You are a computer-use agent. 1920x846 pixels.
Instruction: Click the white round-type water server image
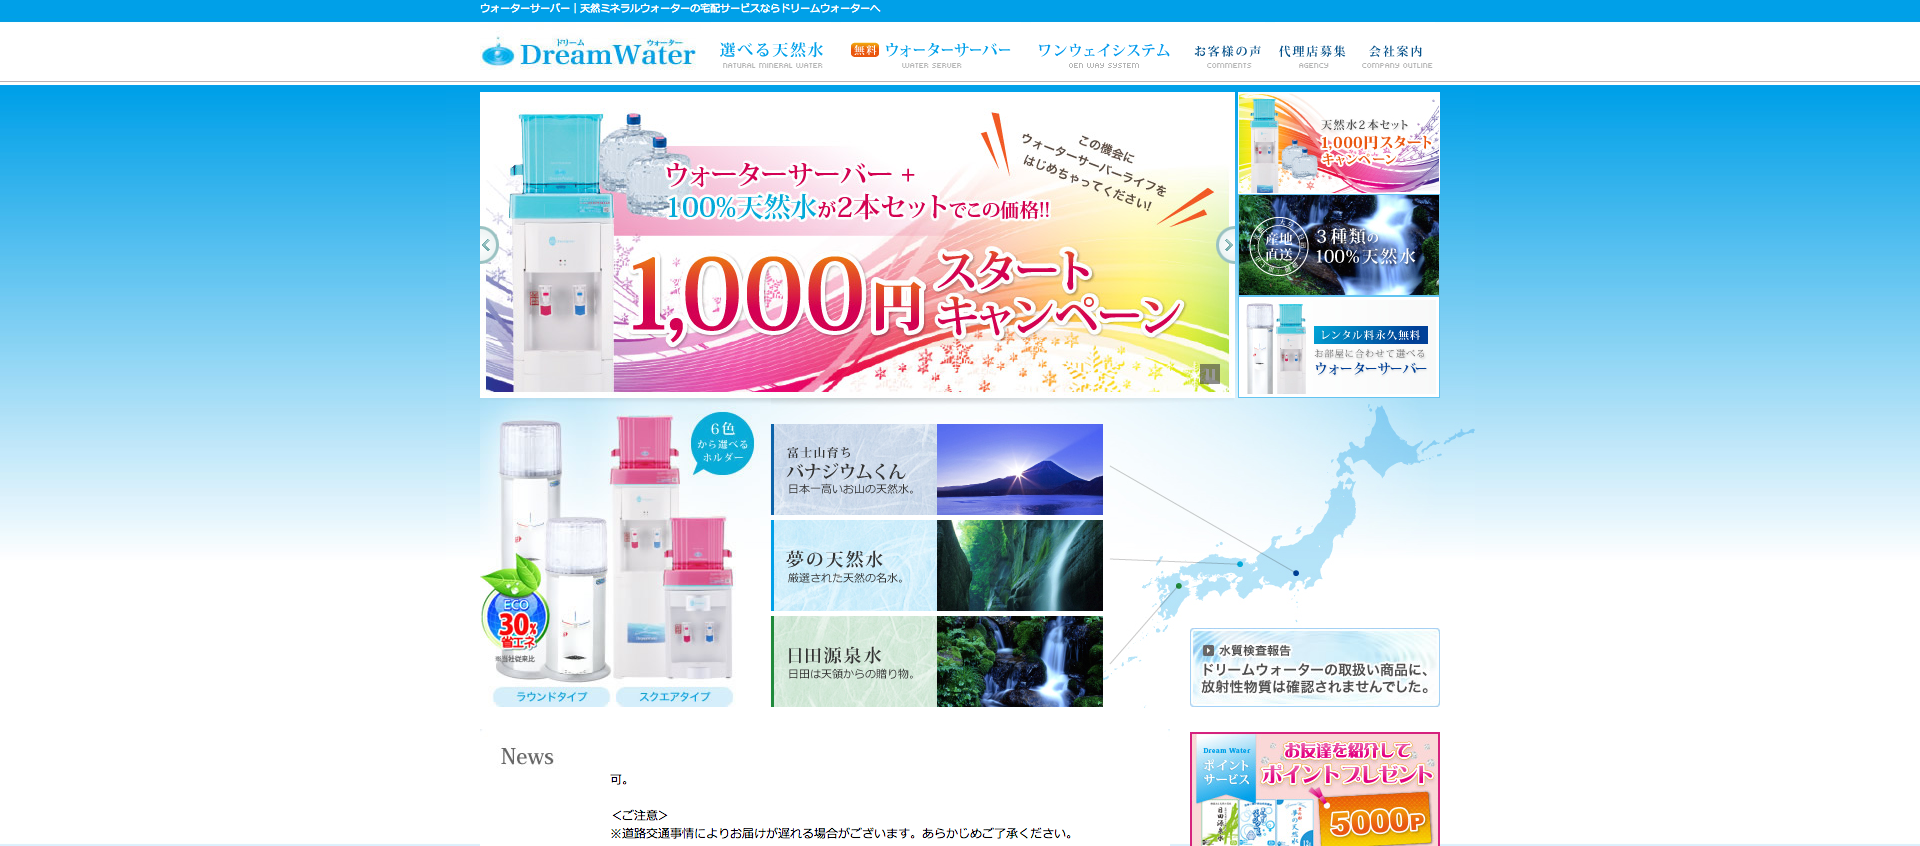(552, 550)
